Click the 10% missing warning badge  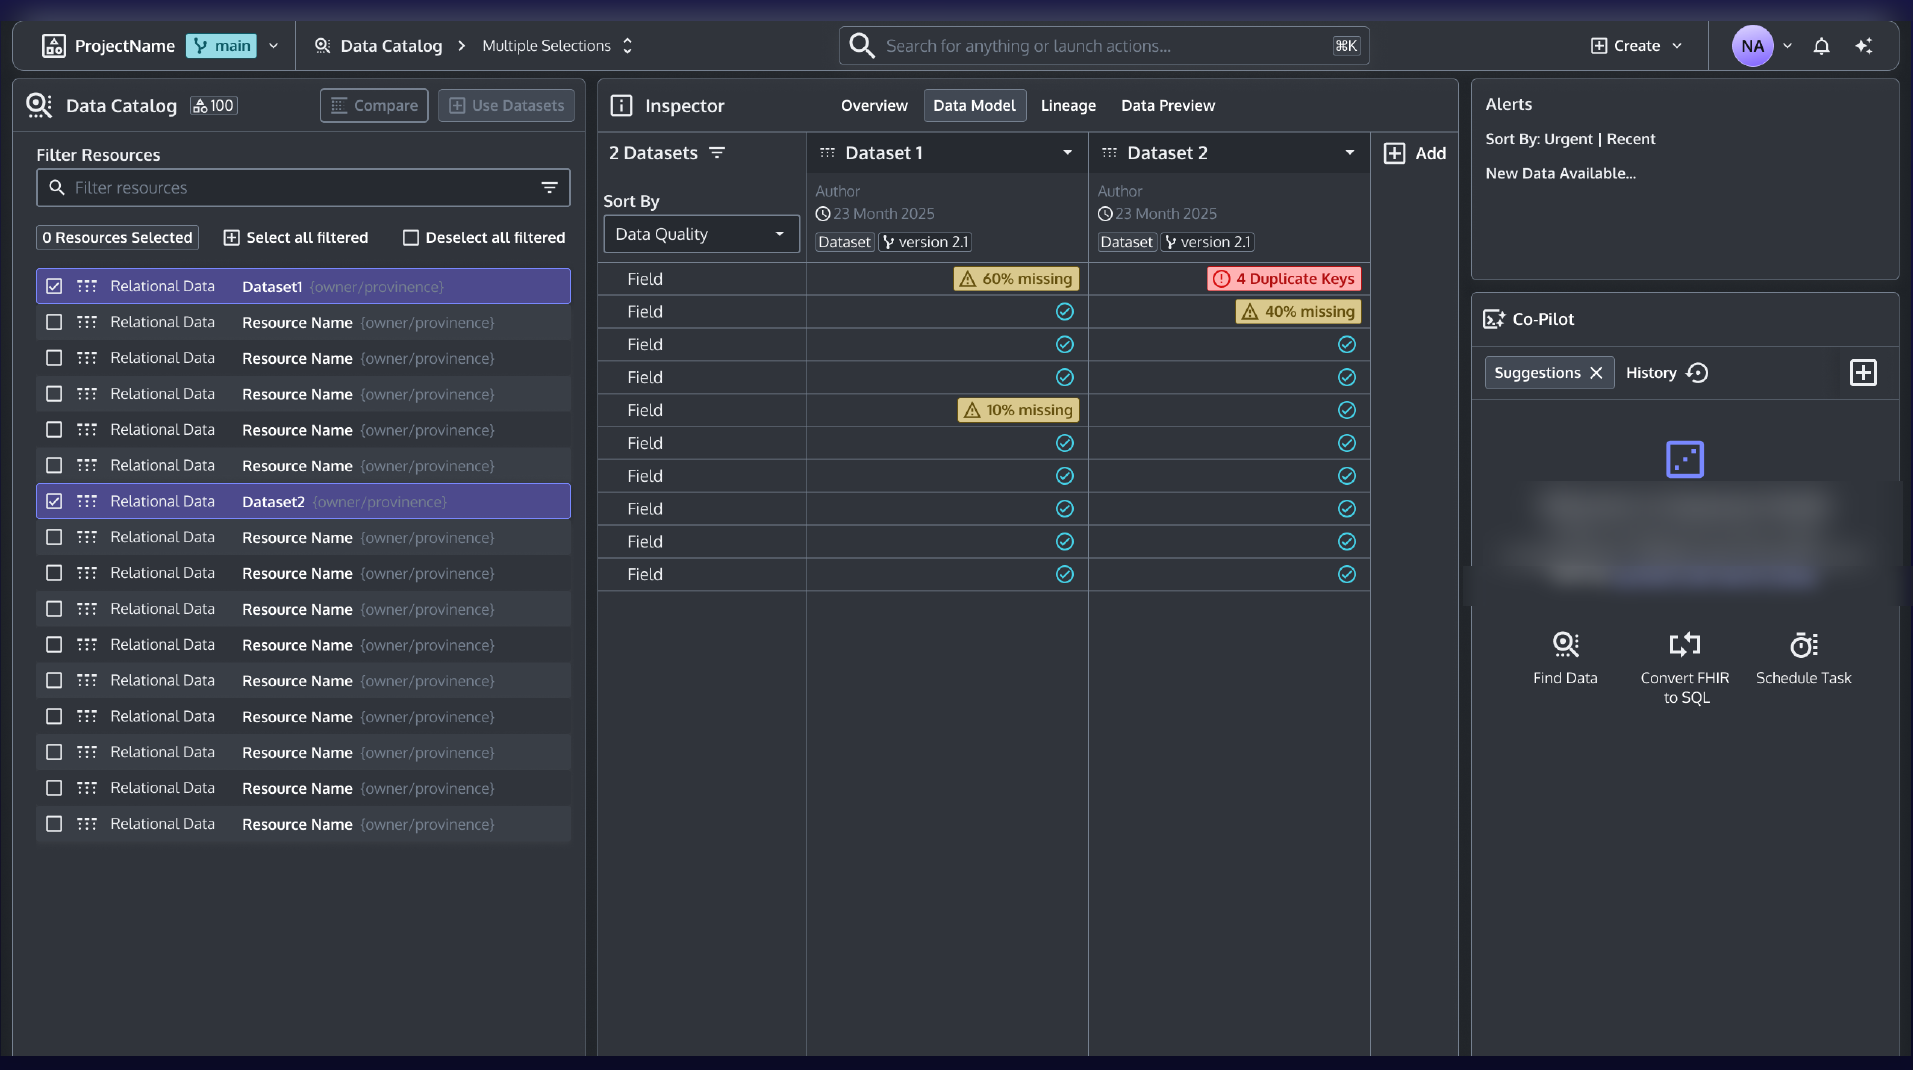(x=1018, y=410)
